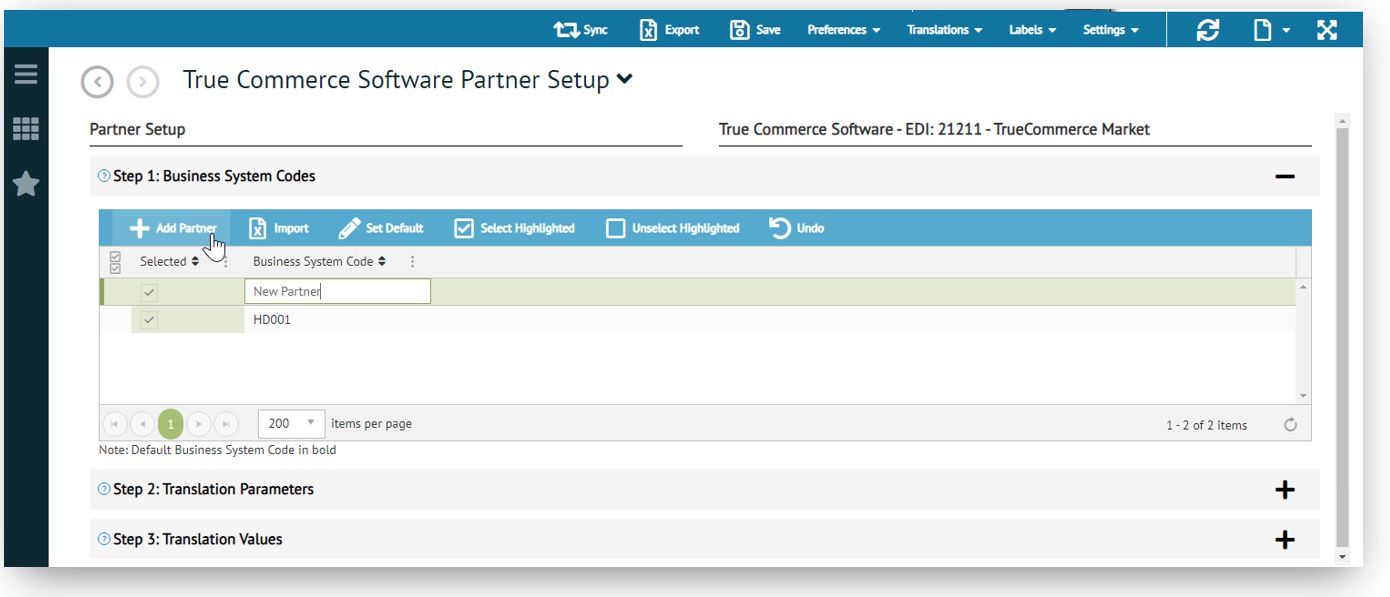1390x597 pixels.
Task: Click the Sync icon in the top bar
Action: (564, 29)
